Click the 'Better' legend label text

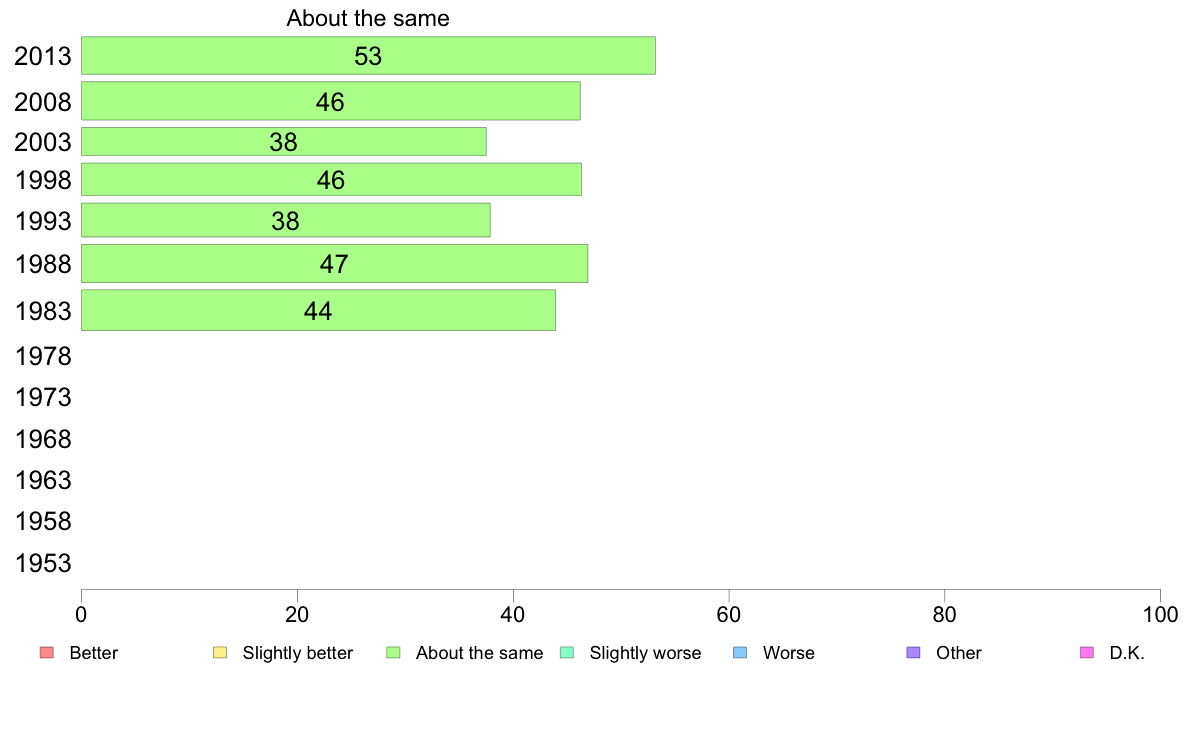click(94, 653)
